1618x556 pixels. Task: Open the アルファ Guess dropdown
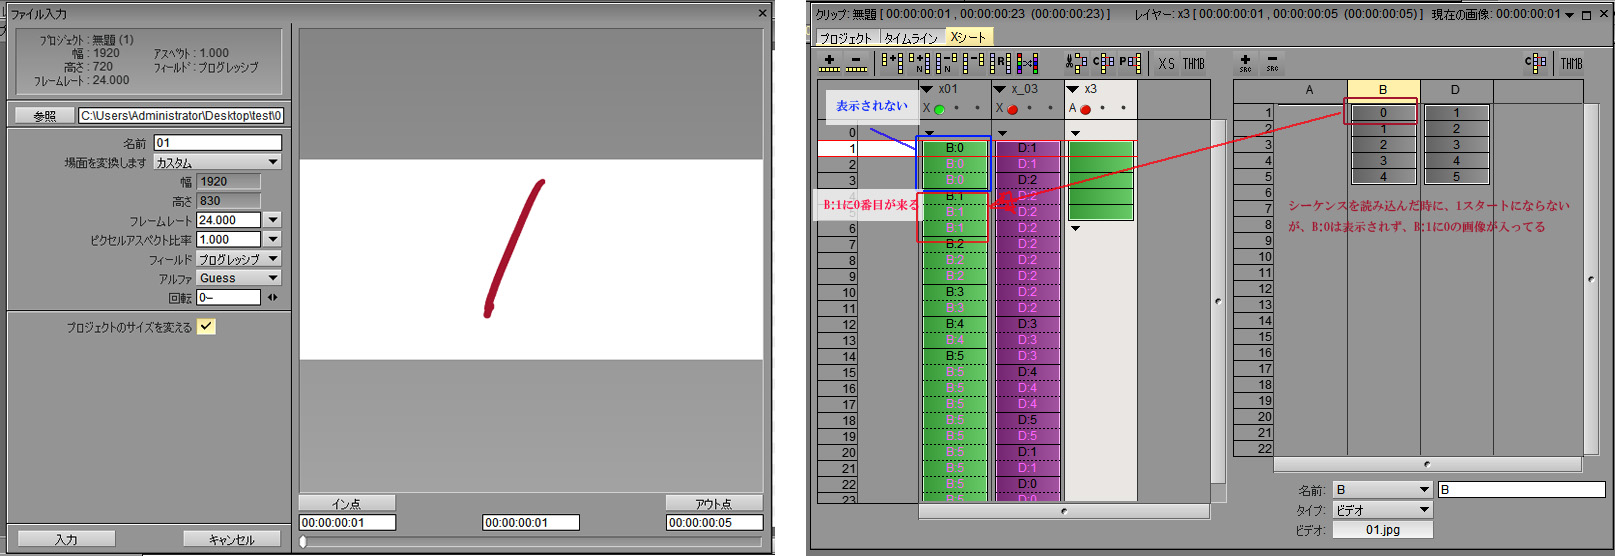238,278
